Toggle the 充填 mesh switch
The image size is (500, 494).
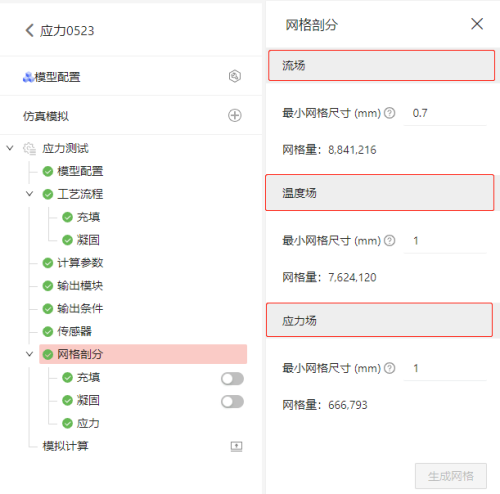pyautogui.click(x=232, y=379)
